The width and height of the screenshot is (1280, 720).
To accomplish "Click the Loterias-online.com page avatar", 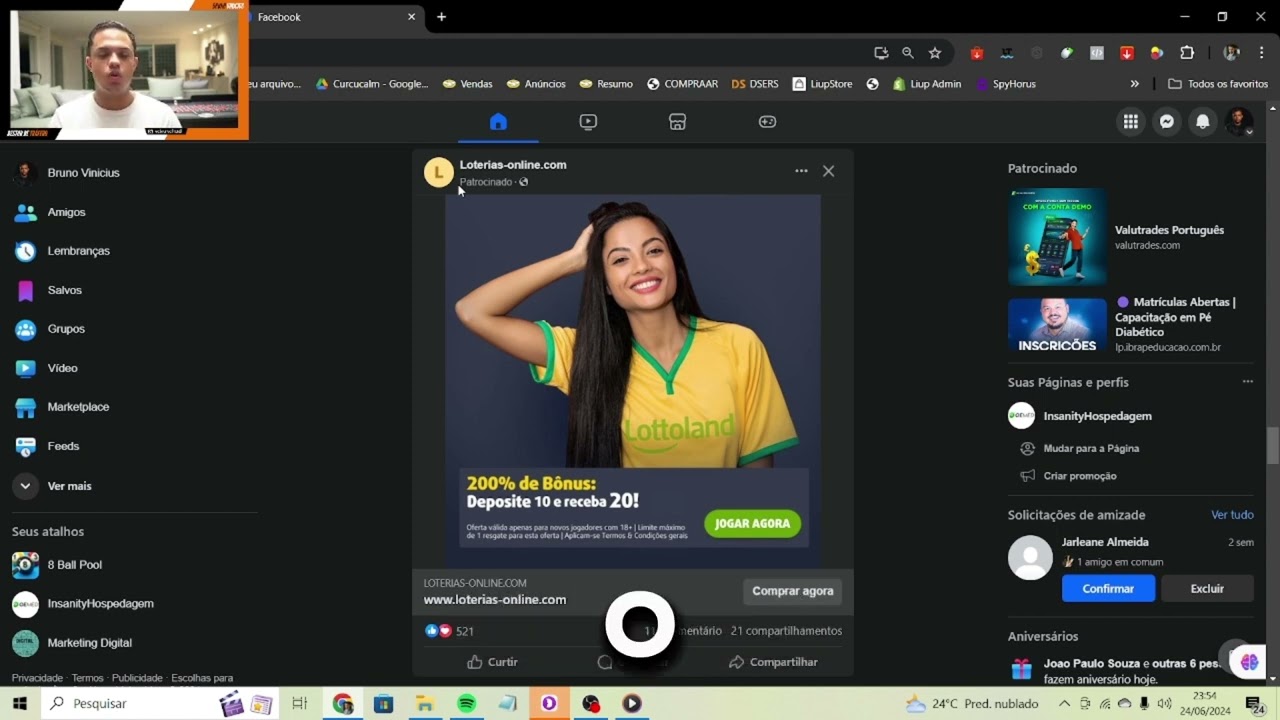I will point(438,172).
